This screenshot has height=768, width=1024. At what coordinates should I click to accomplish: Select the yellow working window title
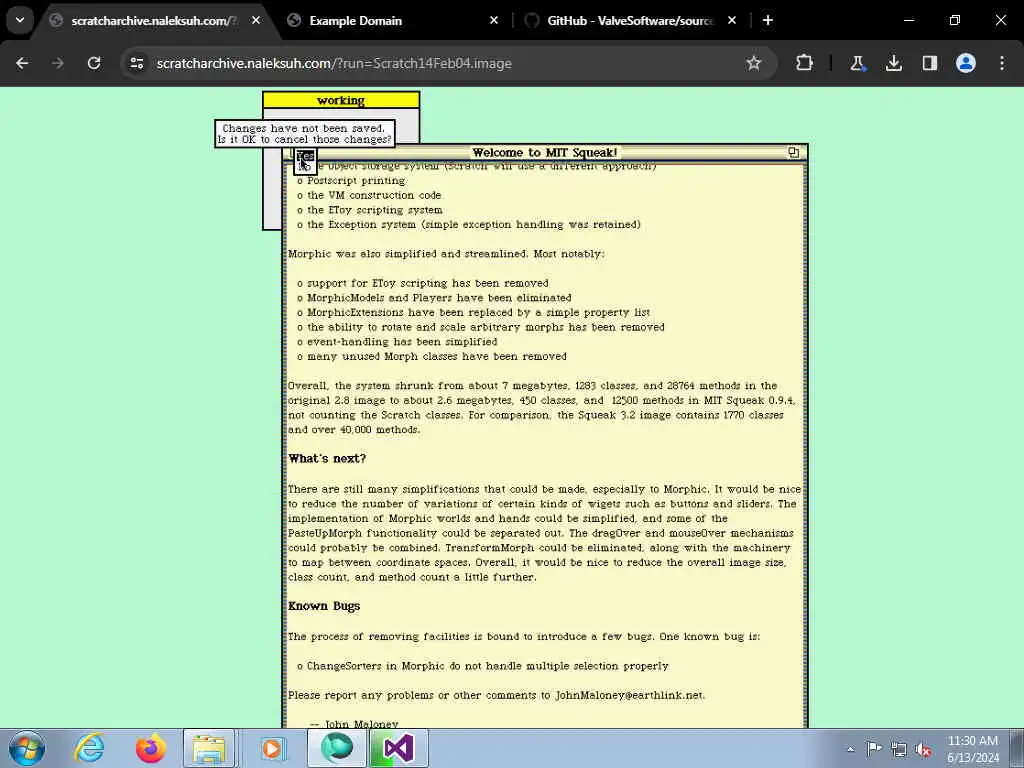(x=341, y=100)
